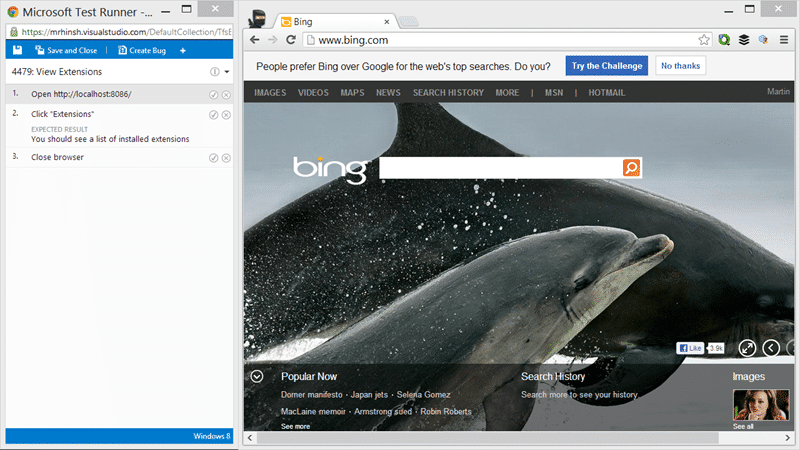The width and height of the screenshot is (800, 450).
Task: Open SEARCH HISTORY in Bing navigation
Action: click(x=448, y=92)
